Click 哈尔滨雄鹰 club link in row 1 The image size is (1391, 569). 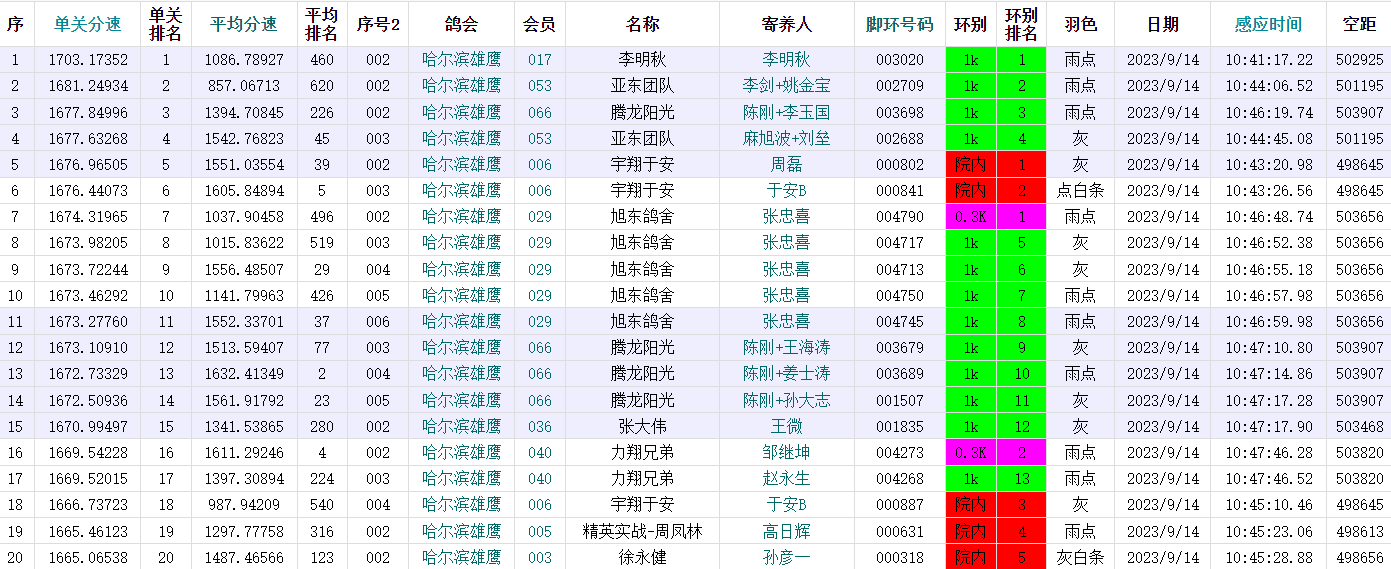tap(461, 60)
